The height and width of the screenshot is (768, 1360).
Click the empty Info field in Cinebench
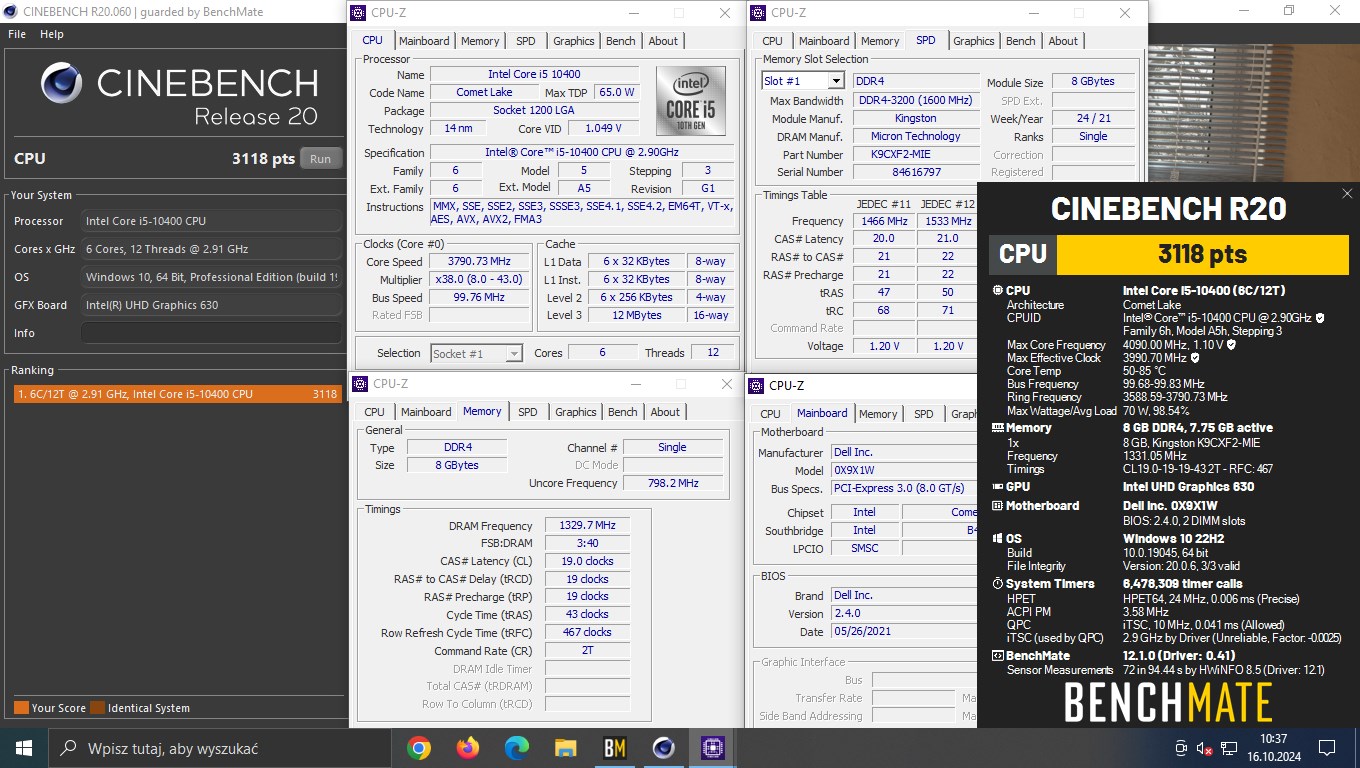tap(209, 333)
